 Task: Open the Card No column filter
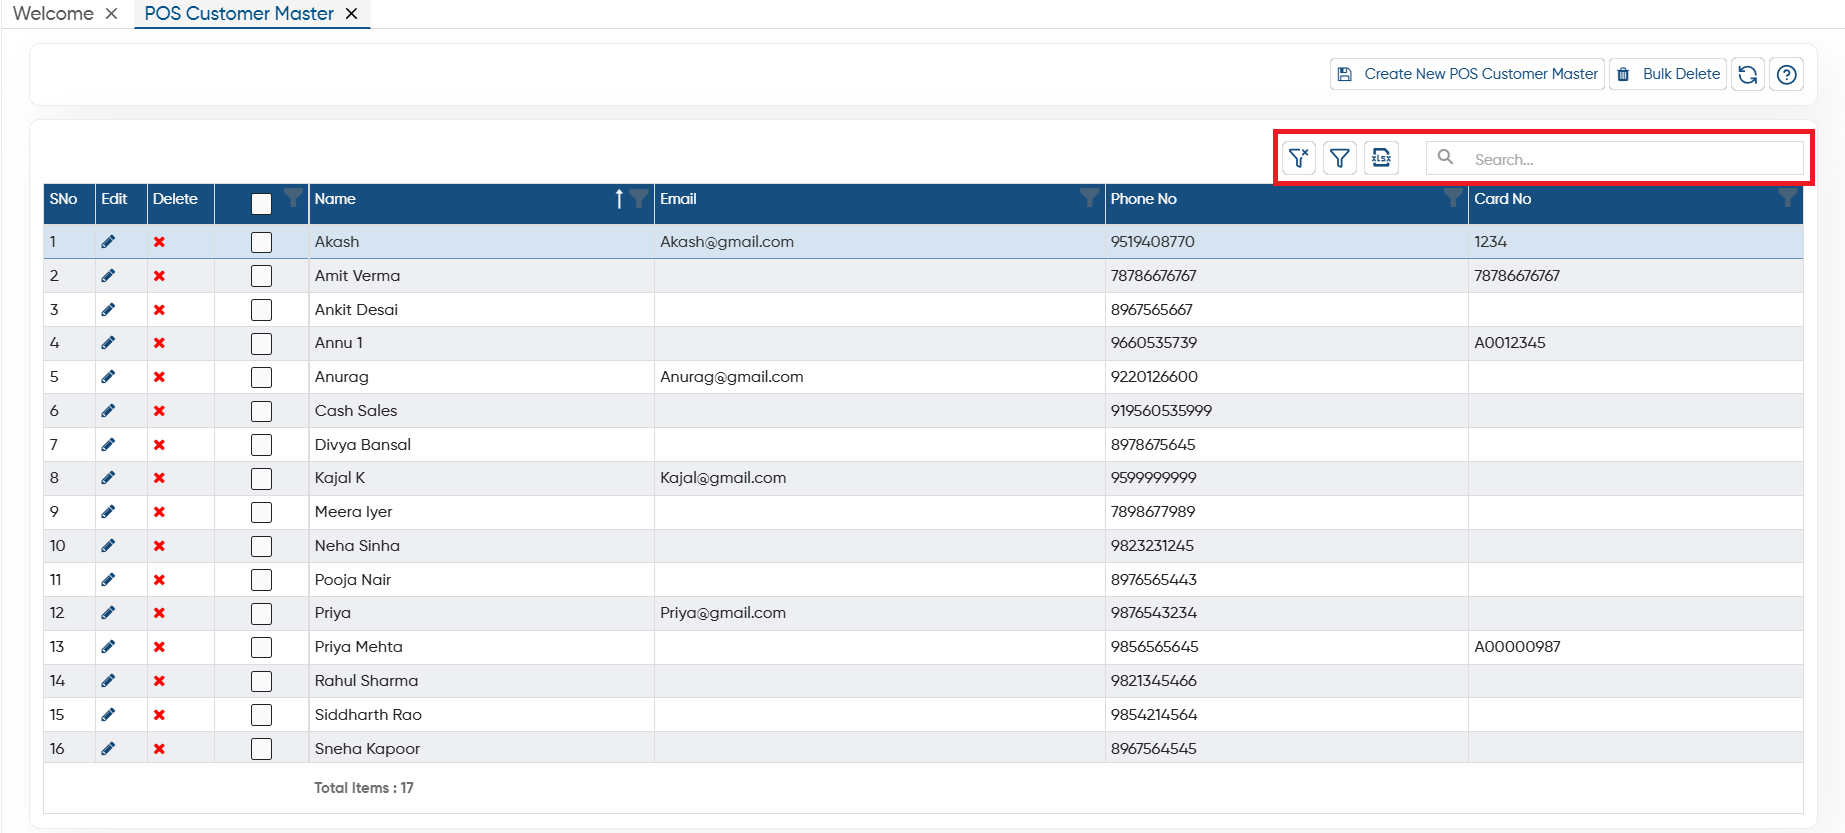point(1787,197)
